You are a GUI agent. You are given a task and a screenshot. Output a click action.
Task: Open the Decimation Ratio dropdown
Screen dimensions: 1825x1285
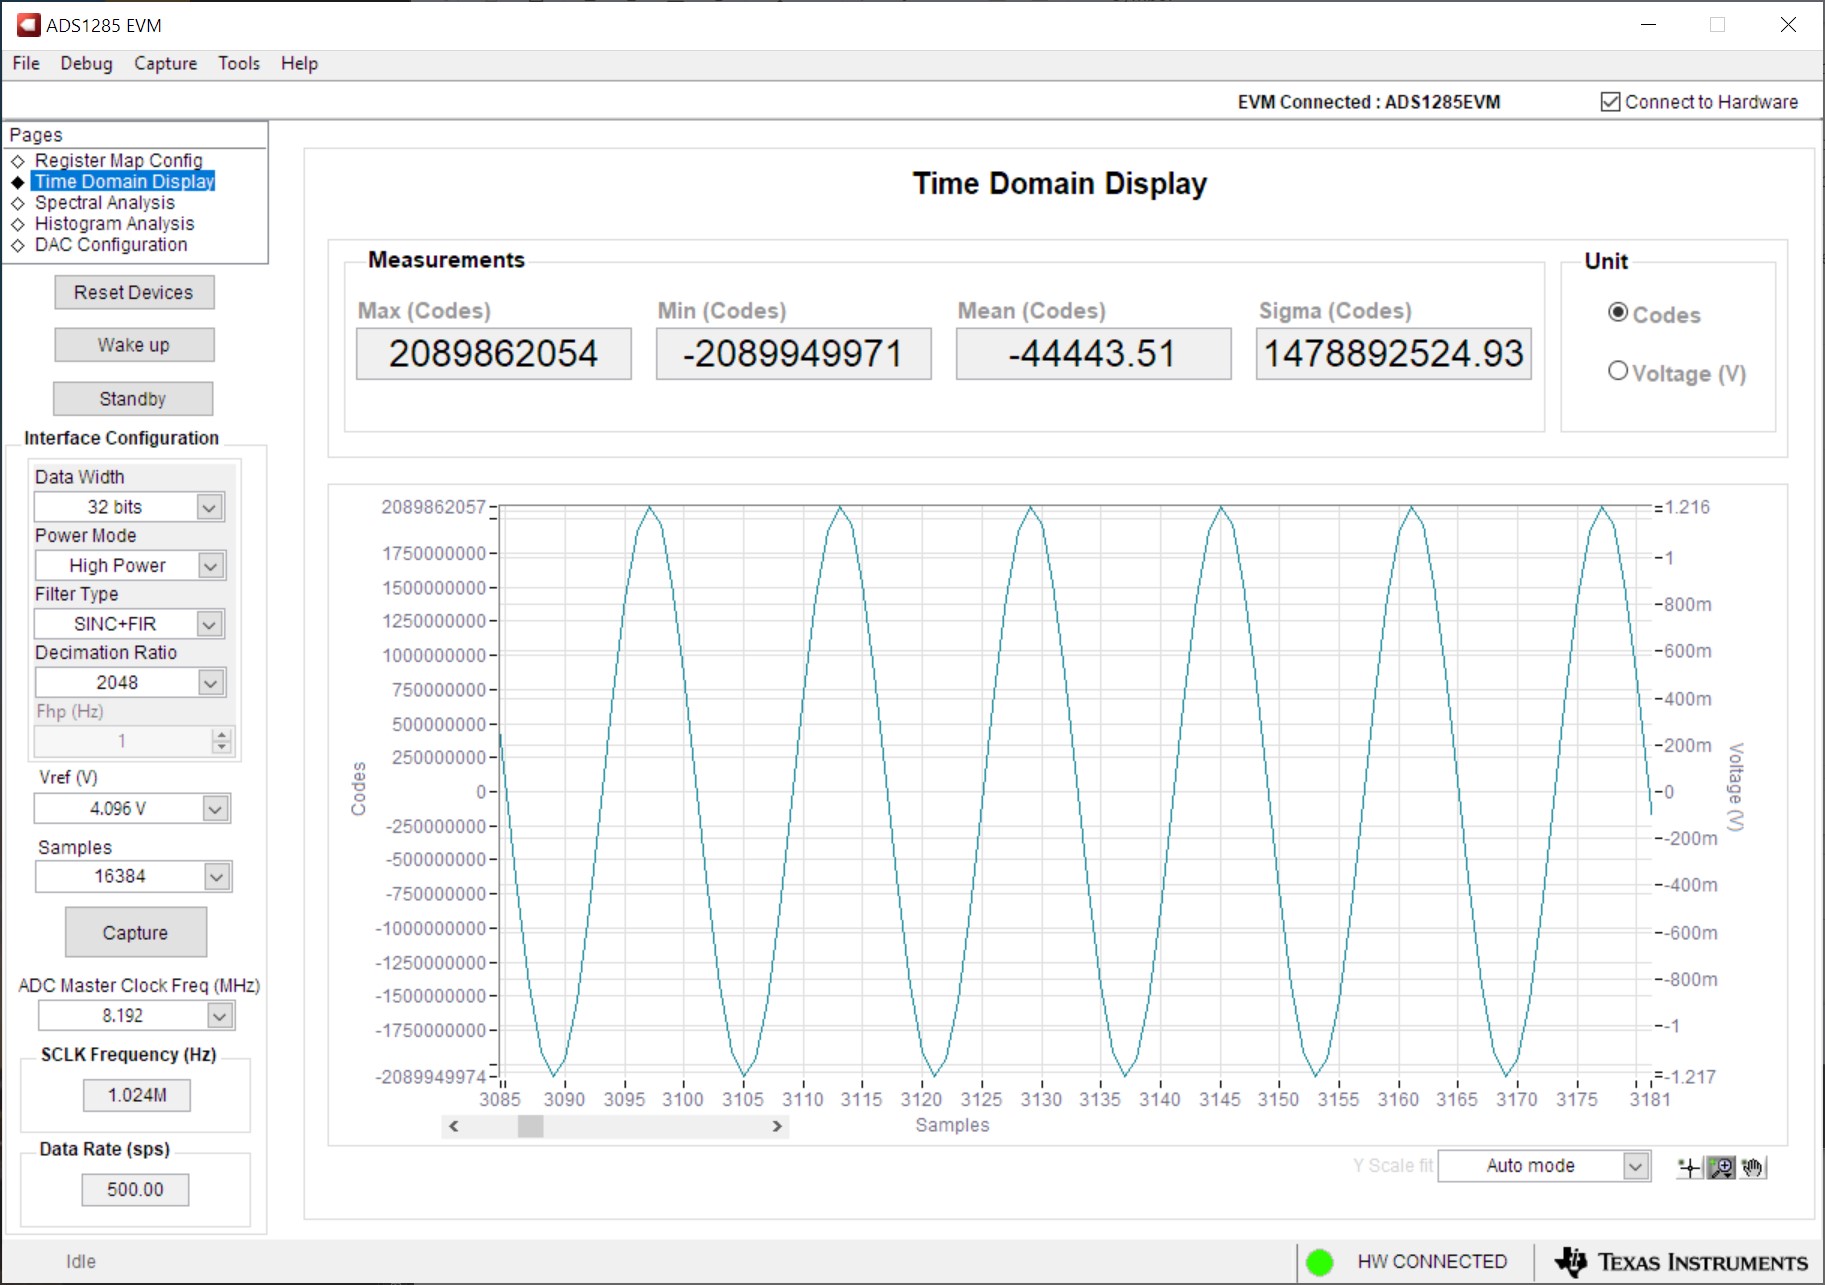coord(210,683)
